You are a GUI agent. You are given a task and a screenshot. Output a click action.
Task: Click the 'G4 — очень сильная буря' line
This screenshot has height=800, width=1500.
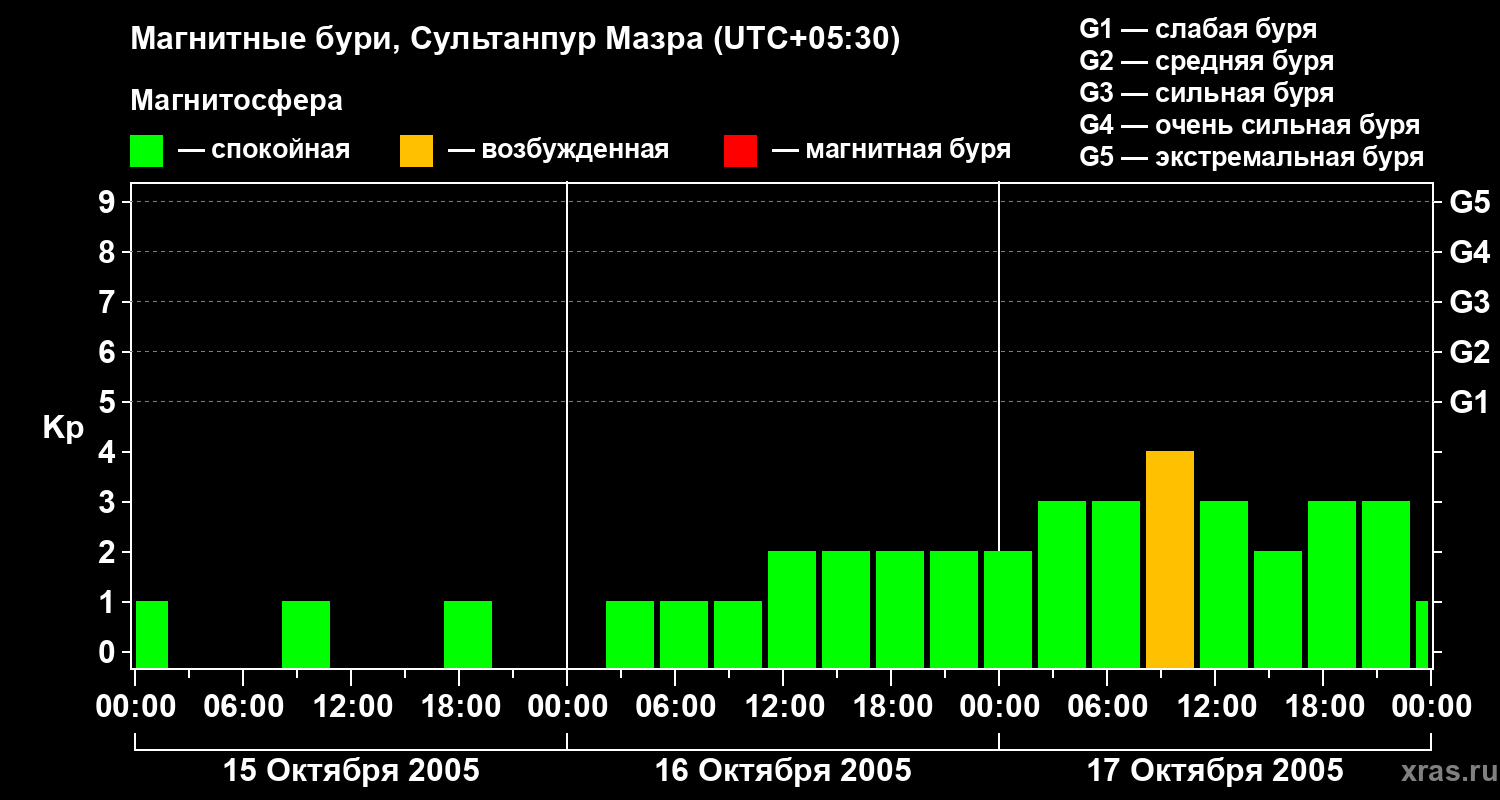coord(1250,125)
